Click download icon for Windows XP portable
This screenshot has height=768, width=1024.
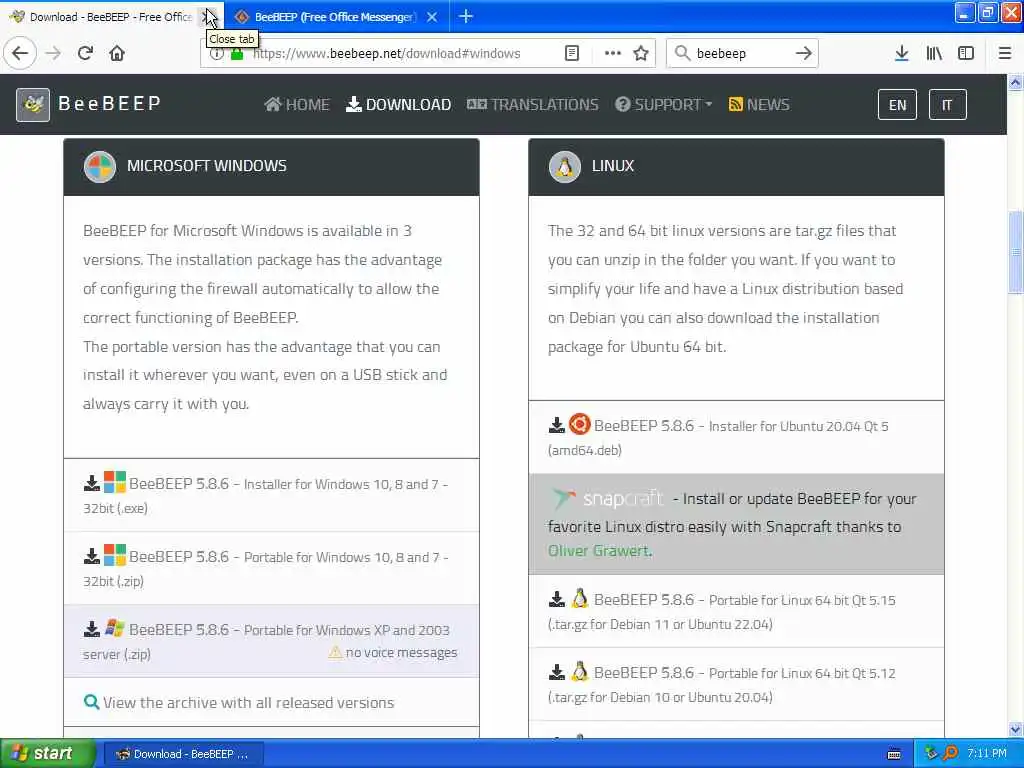tap(91, 629)
